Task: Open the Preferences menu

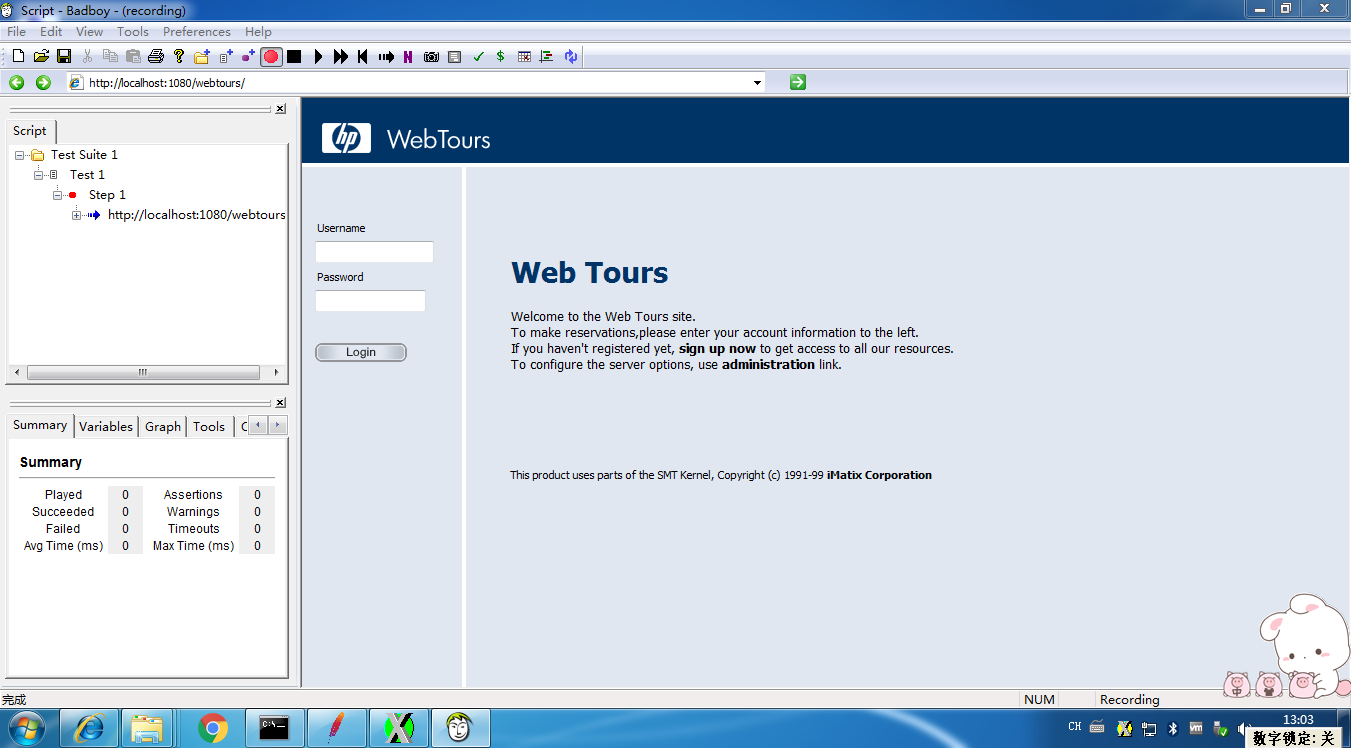Action: (197, 32)
